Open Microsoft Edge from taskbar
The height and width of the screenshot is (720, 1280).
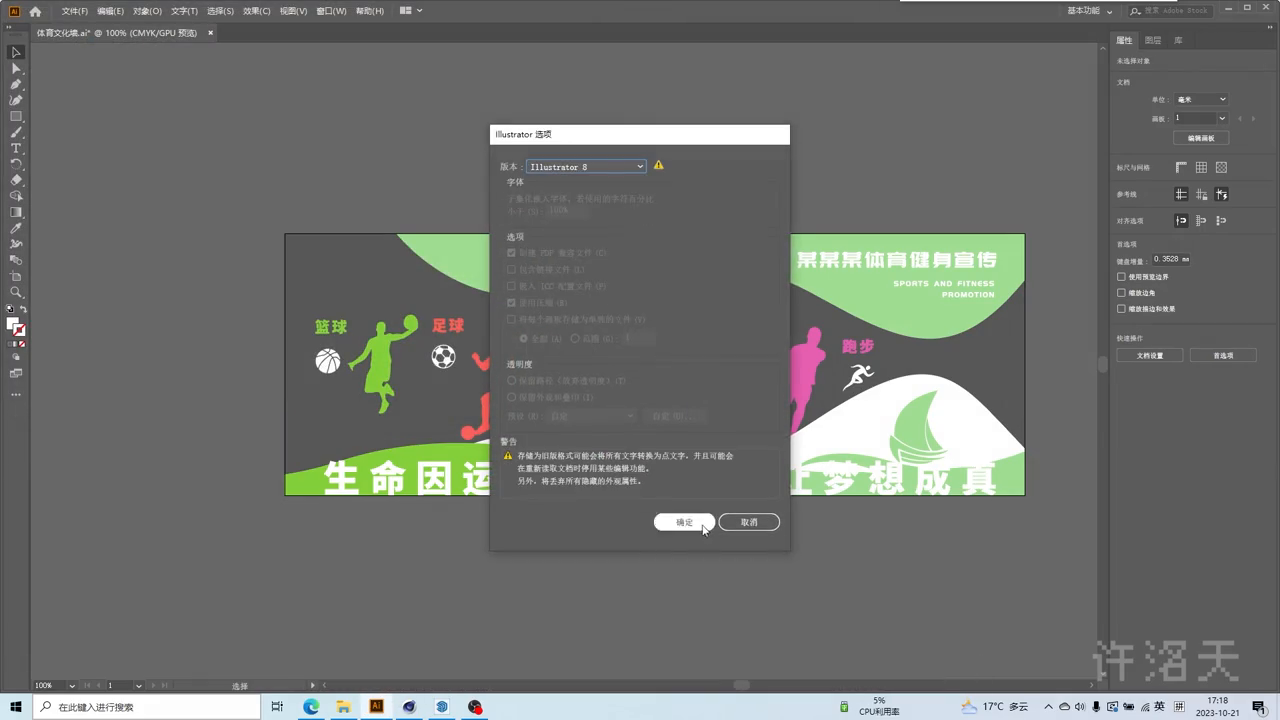(x=311, y=707)
